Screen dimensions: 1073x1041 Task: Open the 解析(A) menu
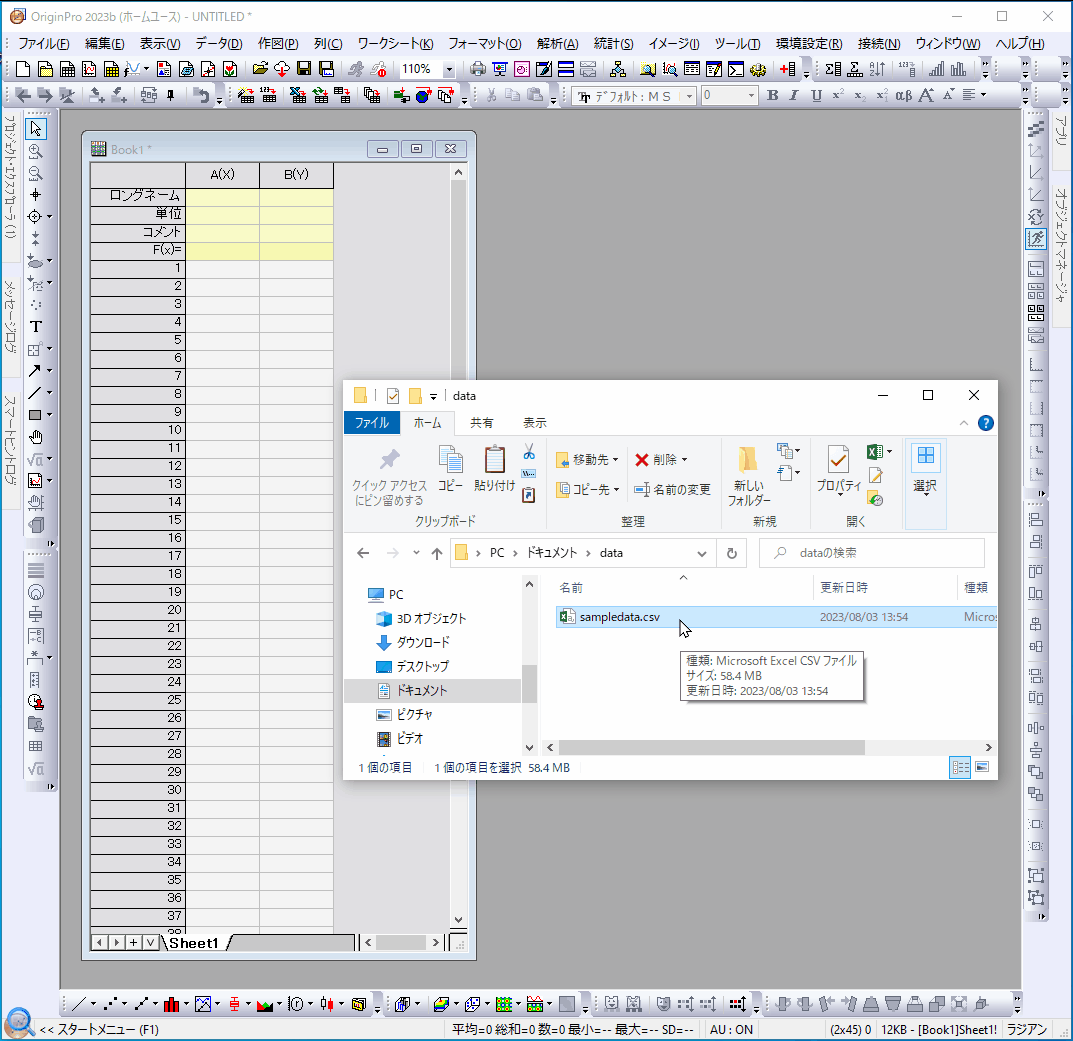tap(557, 44)
